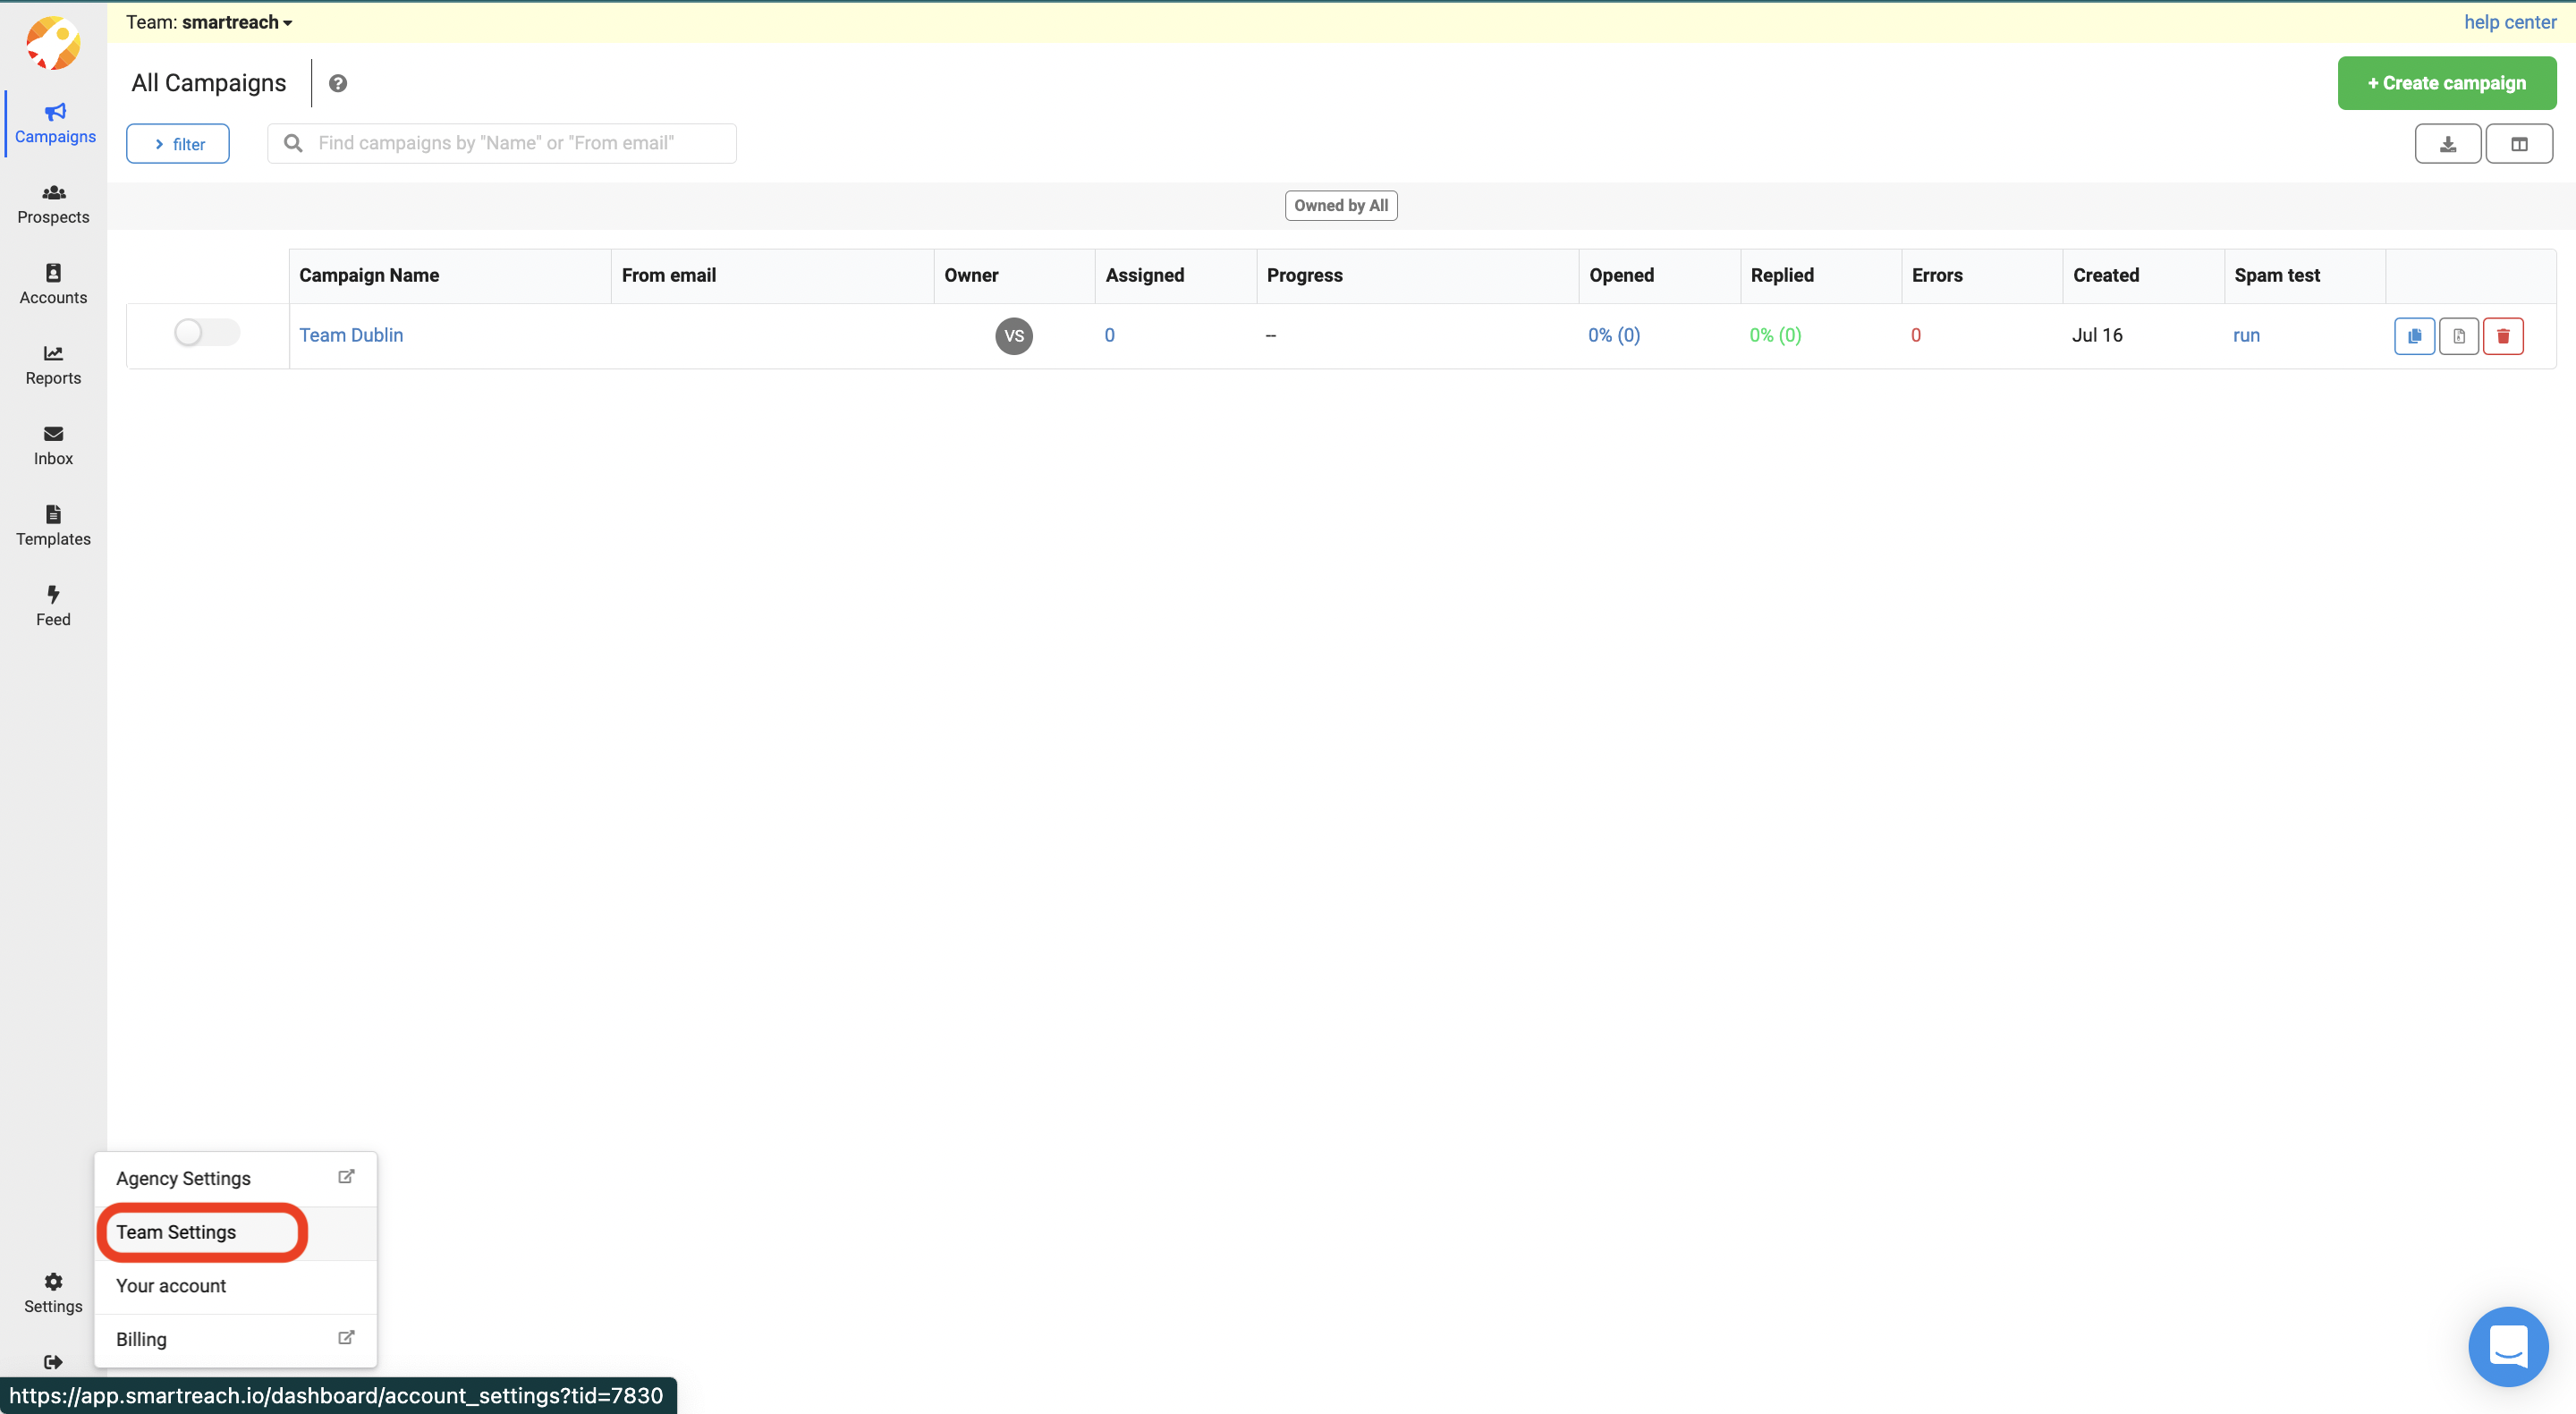
Task: Open the Inbox section
Action: pyautogui.click(x=53, y=445)
